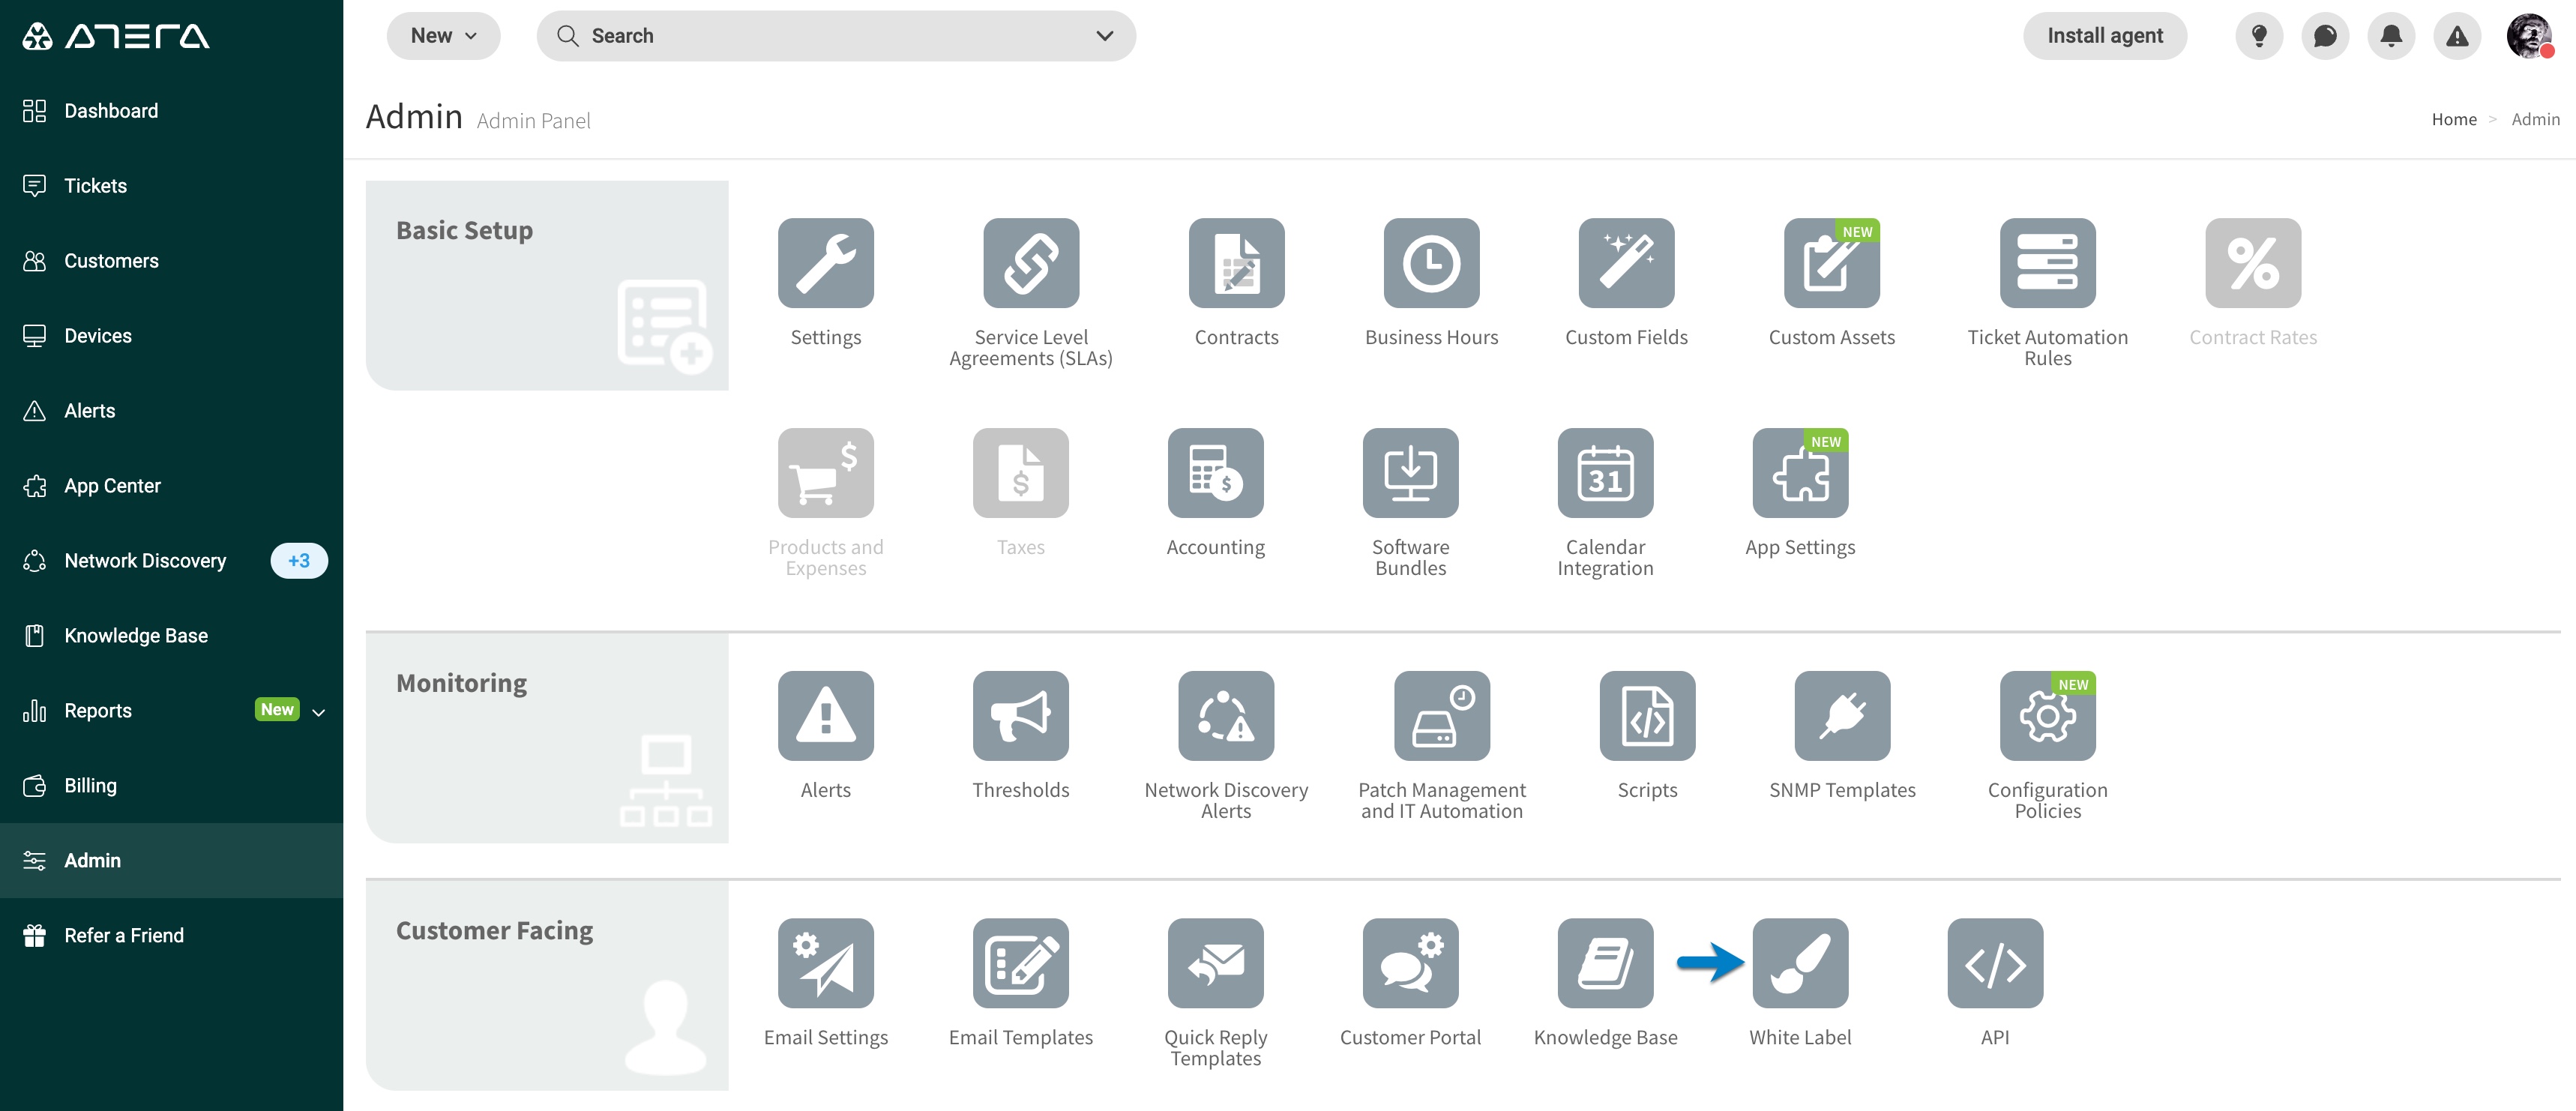
Task: Open Refer a Friend in sidebar
Action: coord(171,936)
